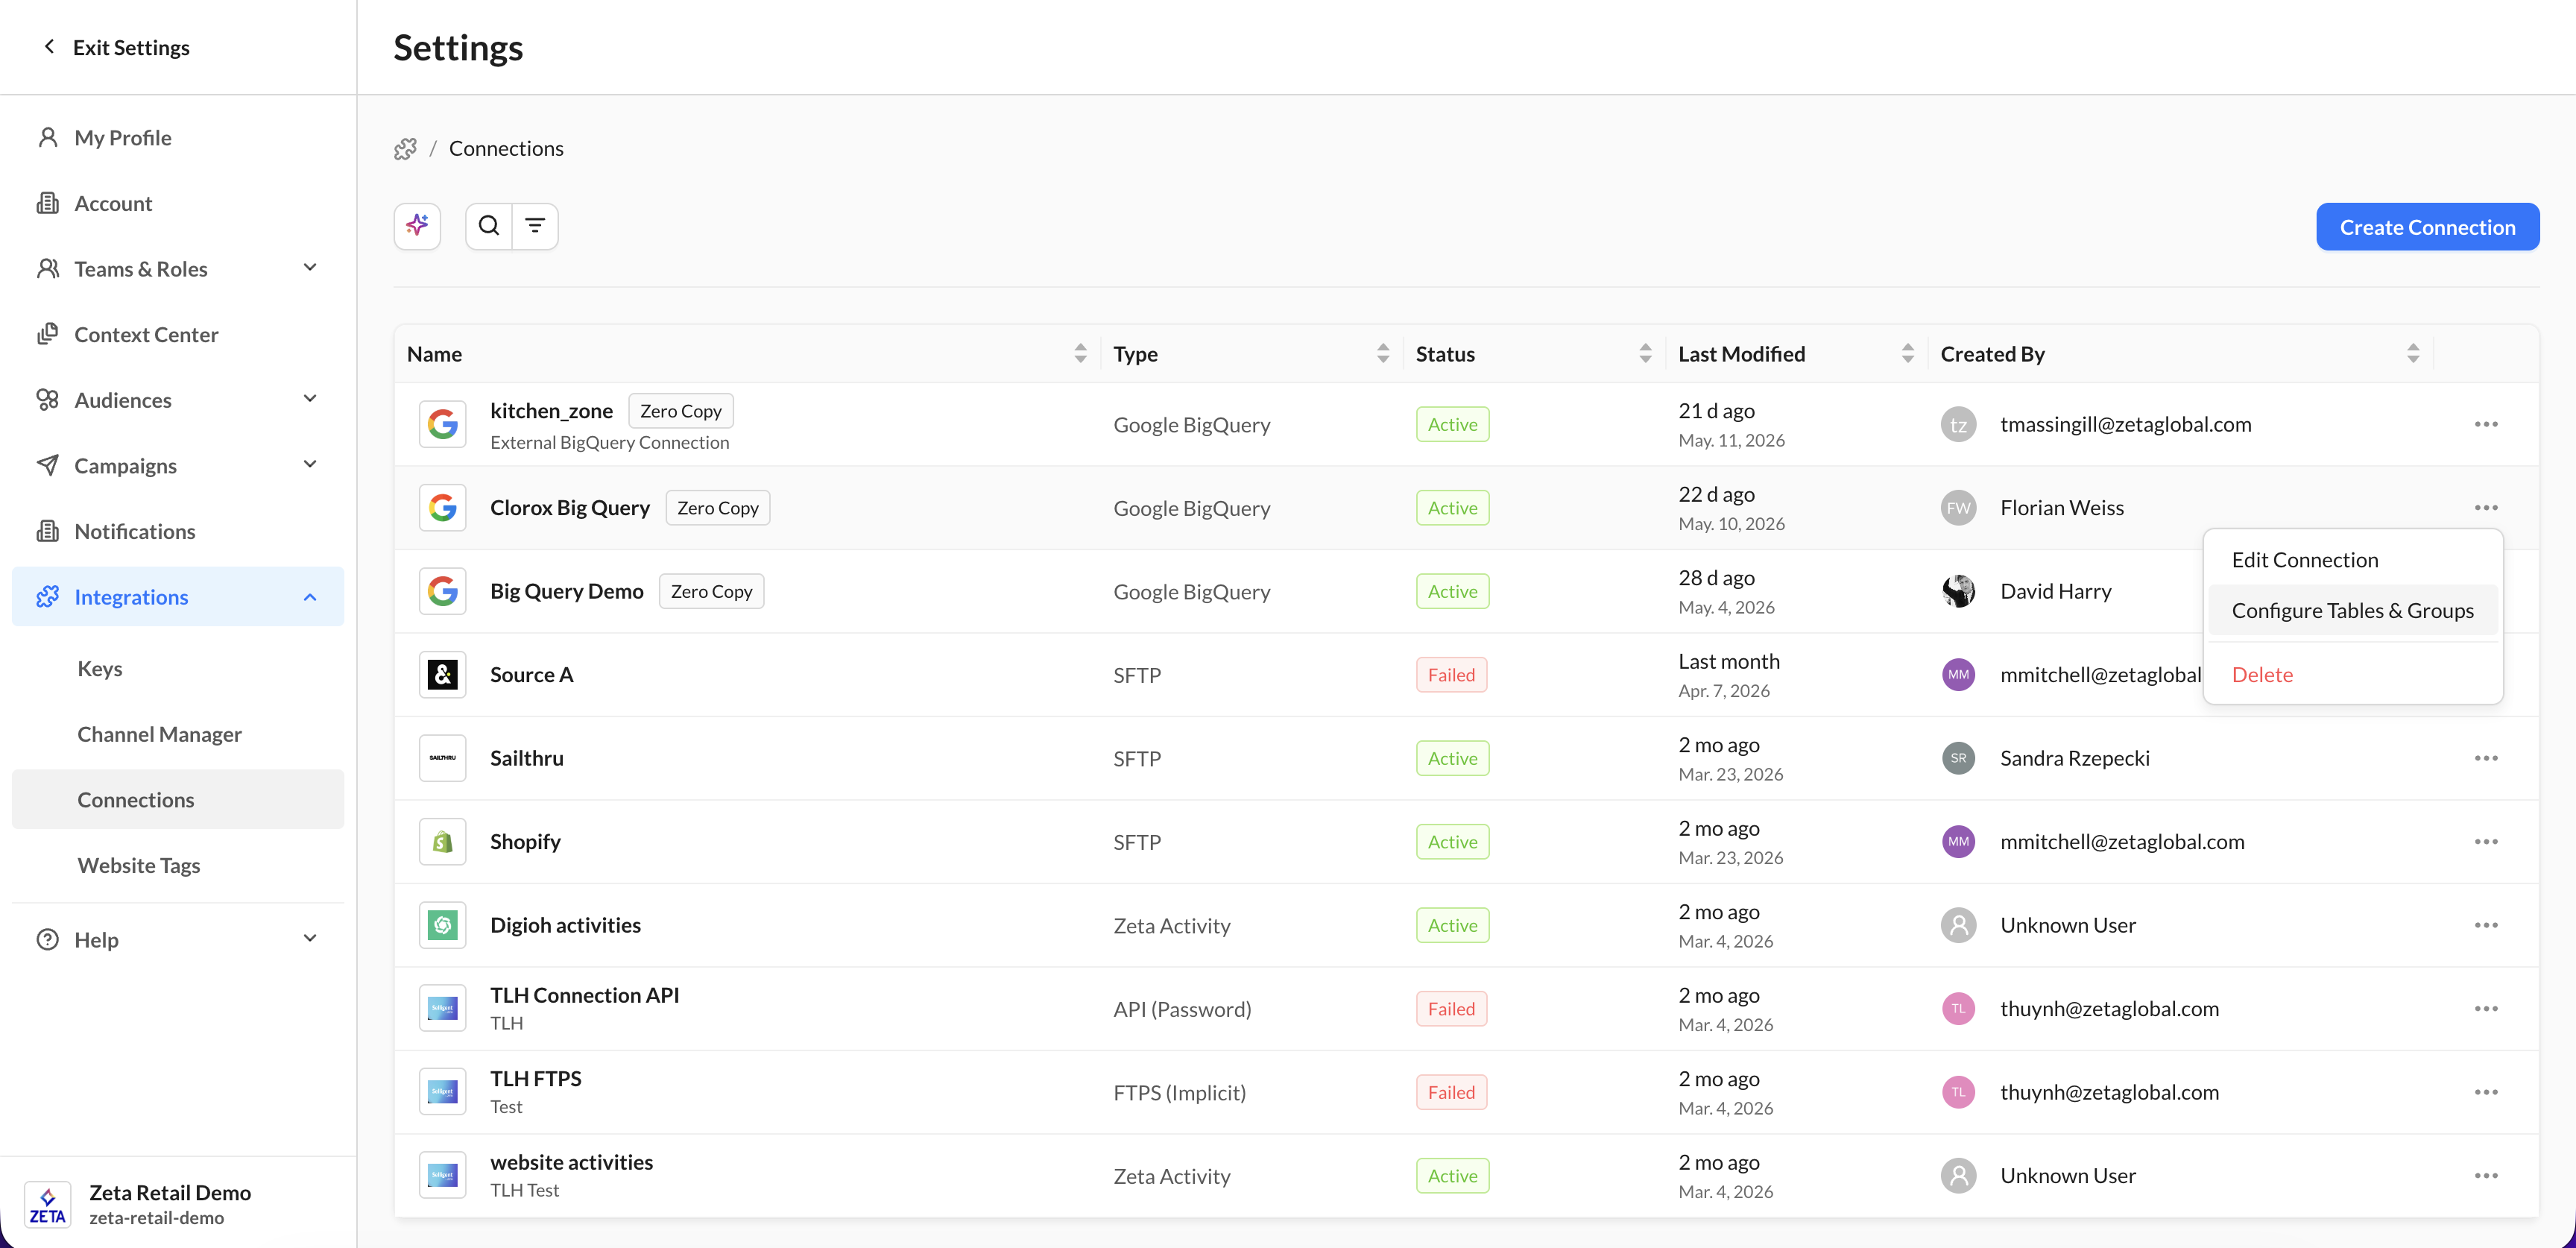Open Context Center
The image size is (2576, 1248).
click(178, 334)
